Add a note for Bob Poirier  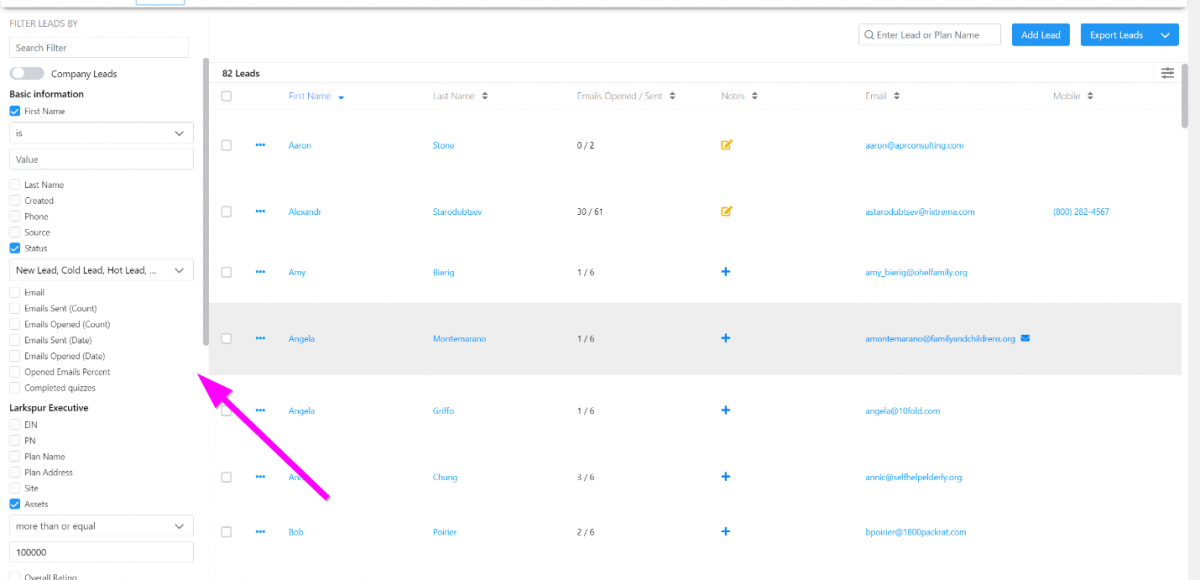[726, 532]
